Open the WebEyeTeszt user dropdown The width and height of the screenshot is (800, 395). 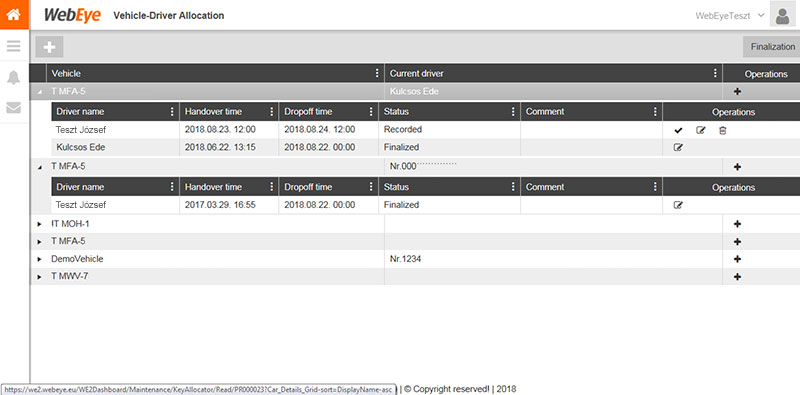(730, 15)
